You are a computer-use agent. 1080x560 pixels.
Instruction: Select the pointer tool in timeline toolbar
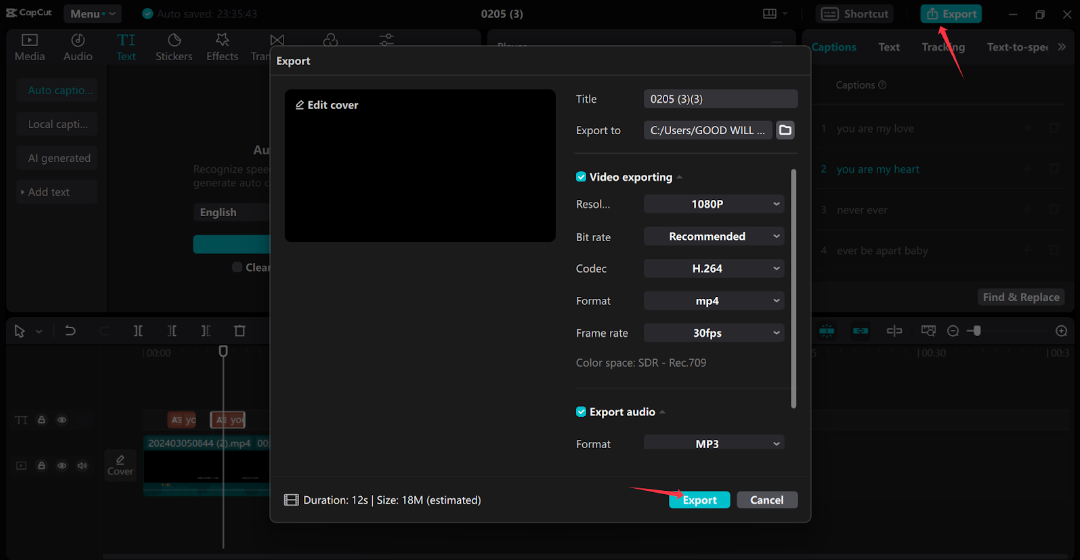[x=19, y=331]
